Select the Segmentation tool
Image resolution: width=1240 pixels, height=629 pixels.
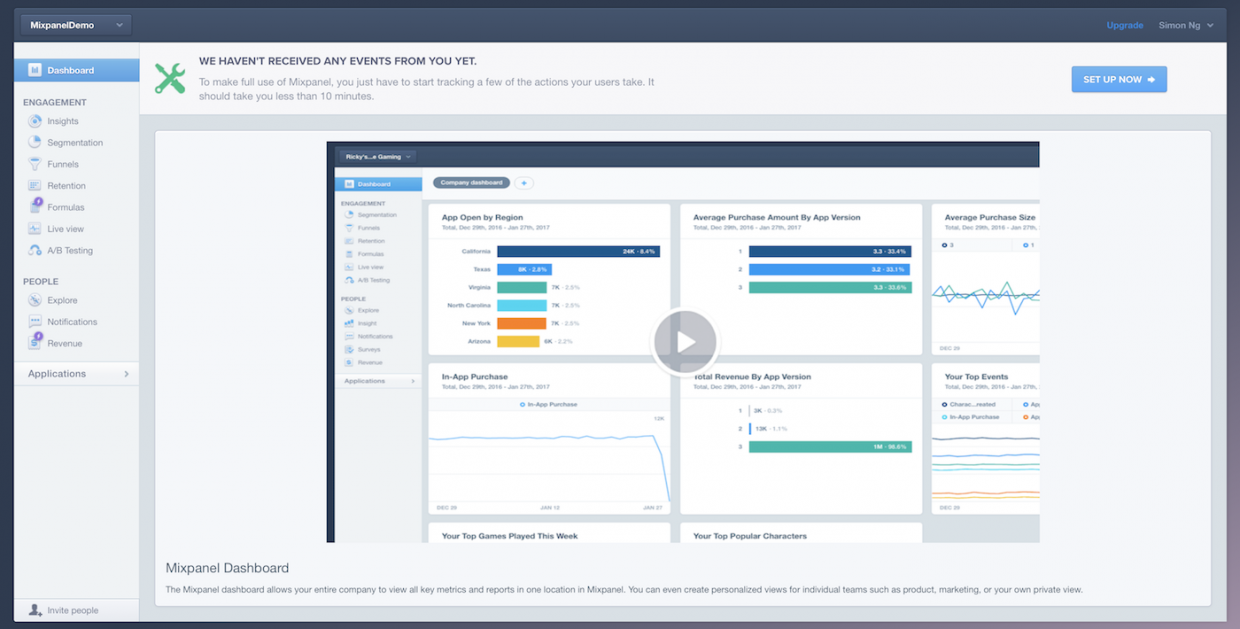point(74,142)
